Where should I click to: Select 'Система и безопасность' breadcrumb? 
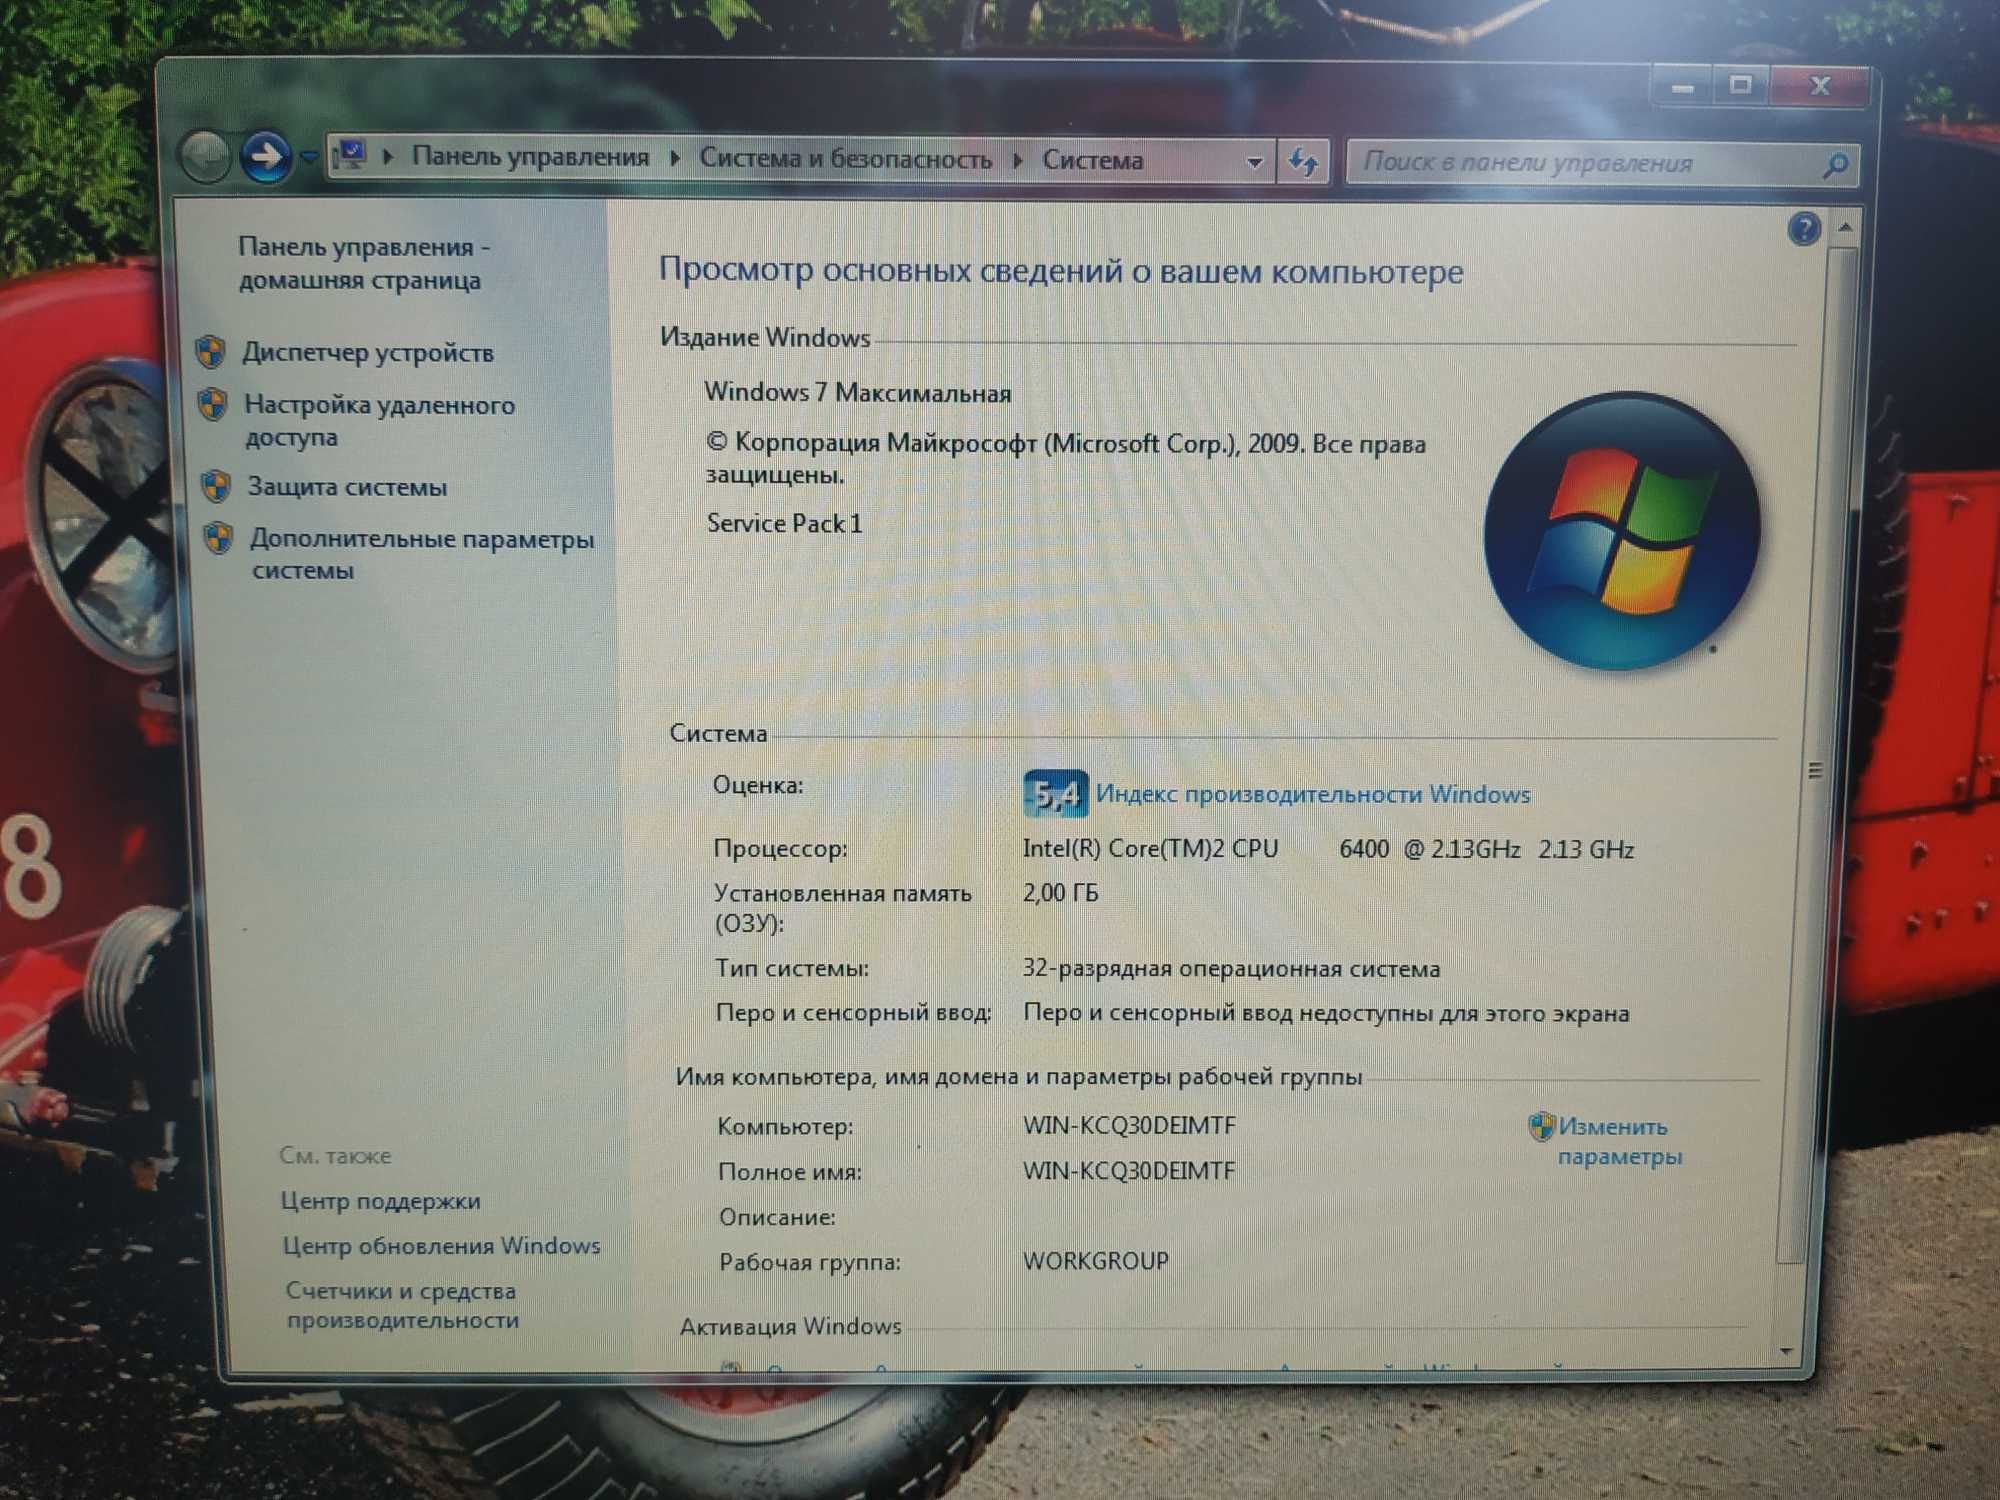pos(845,159)
